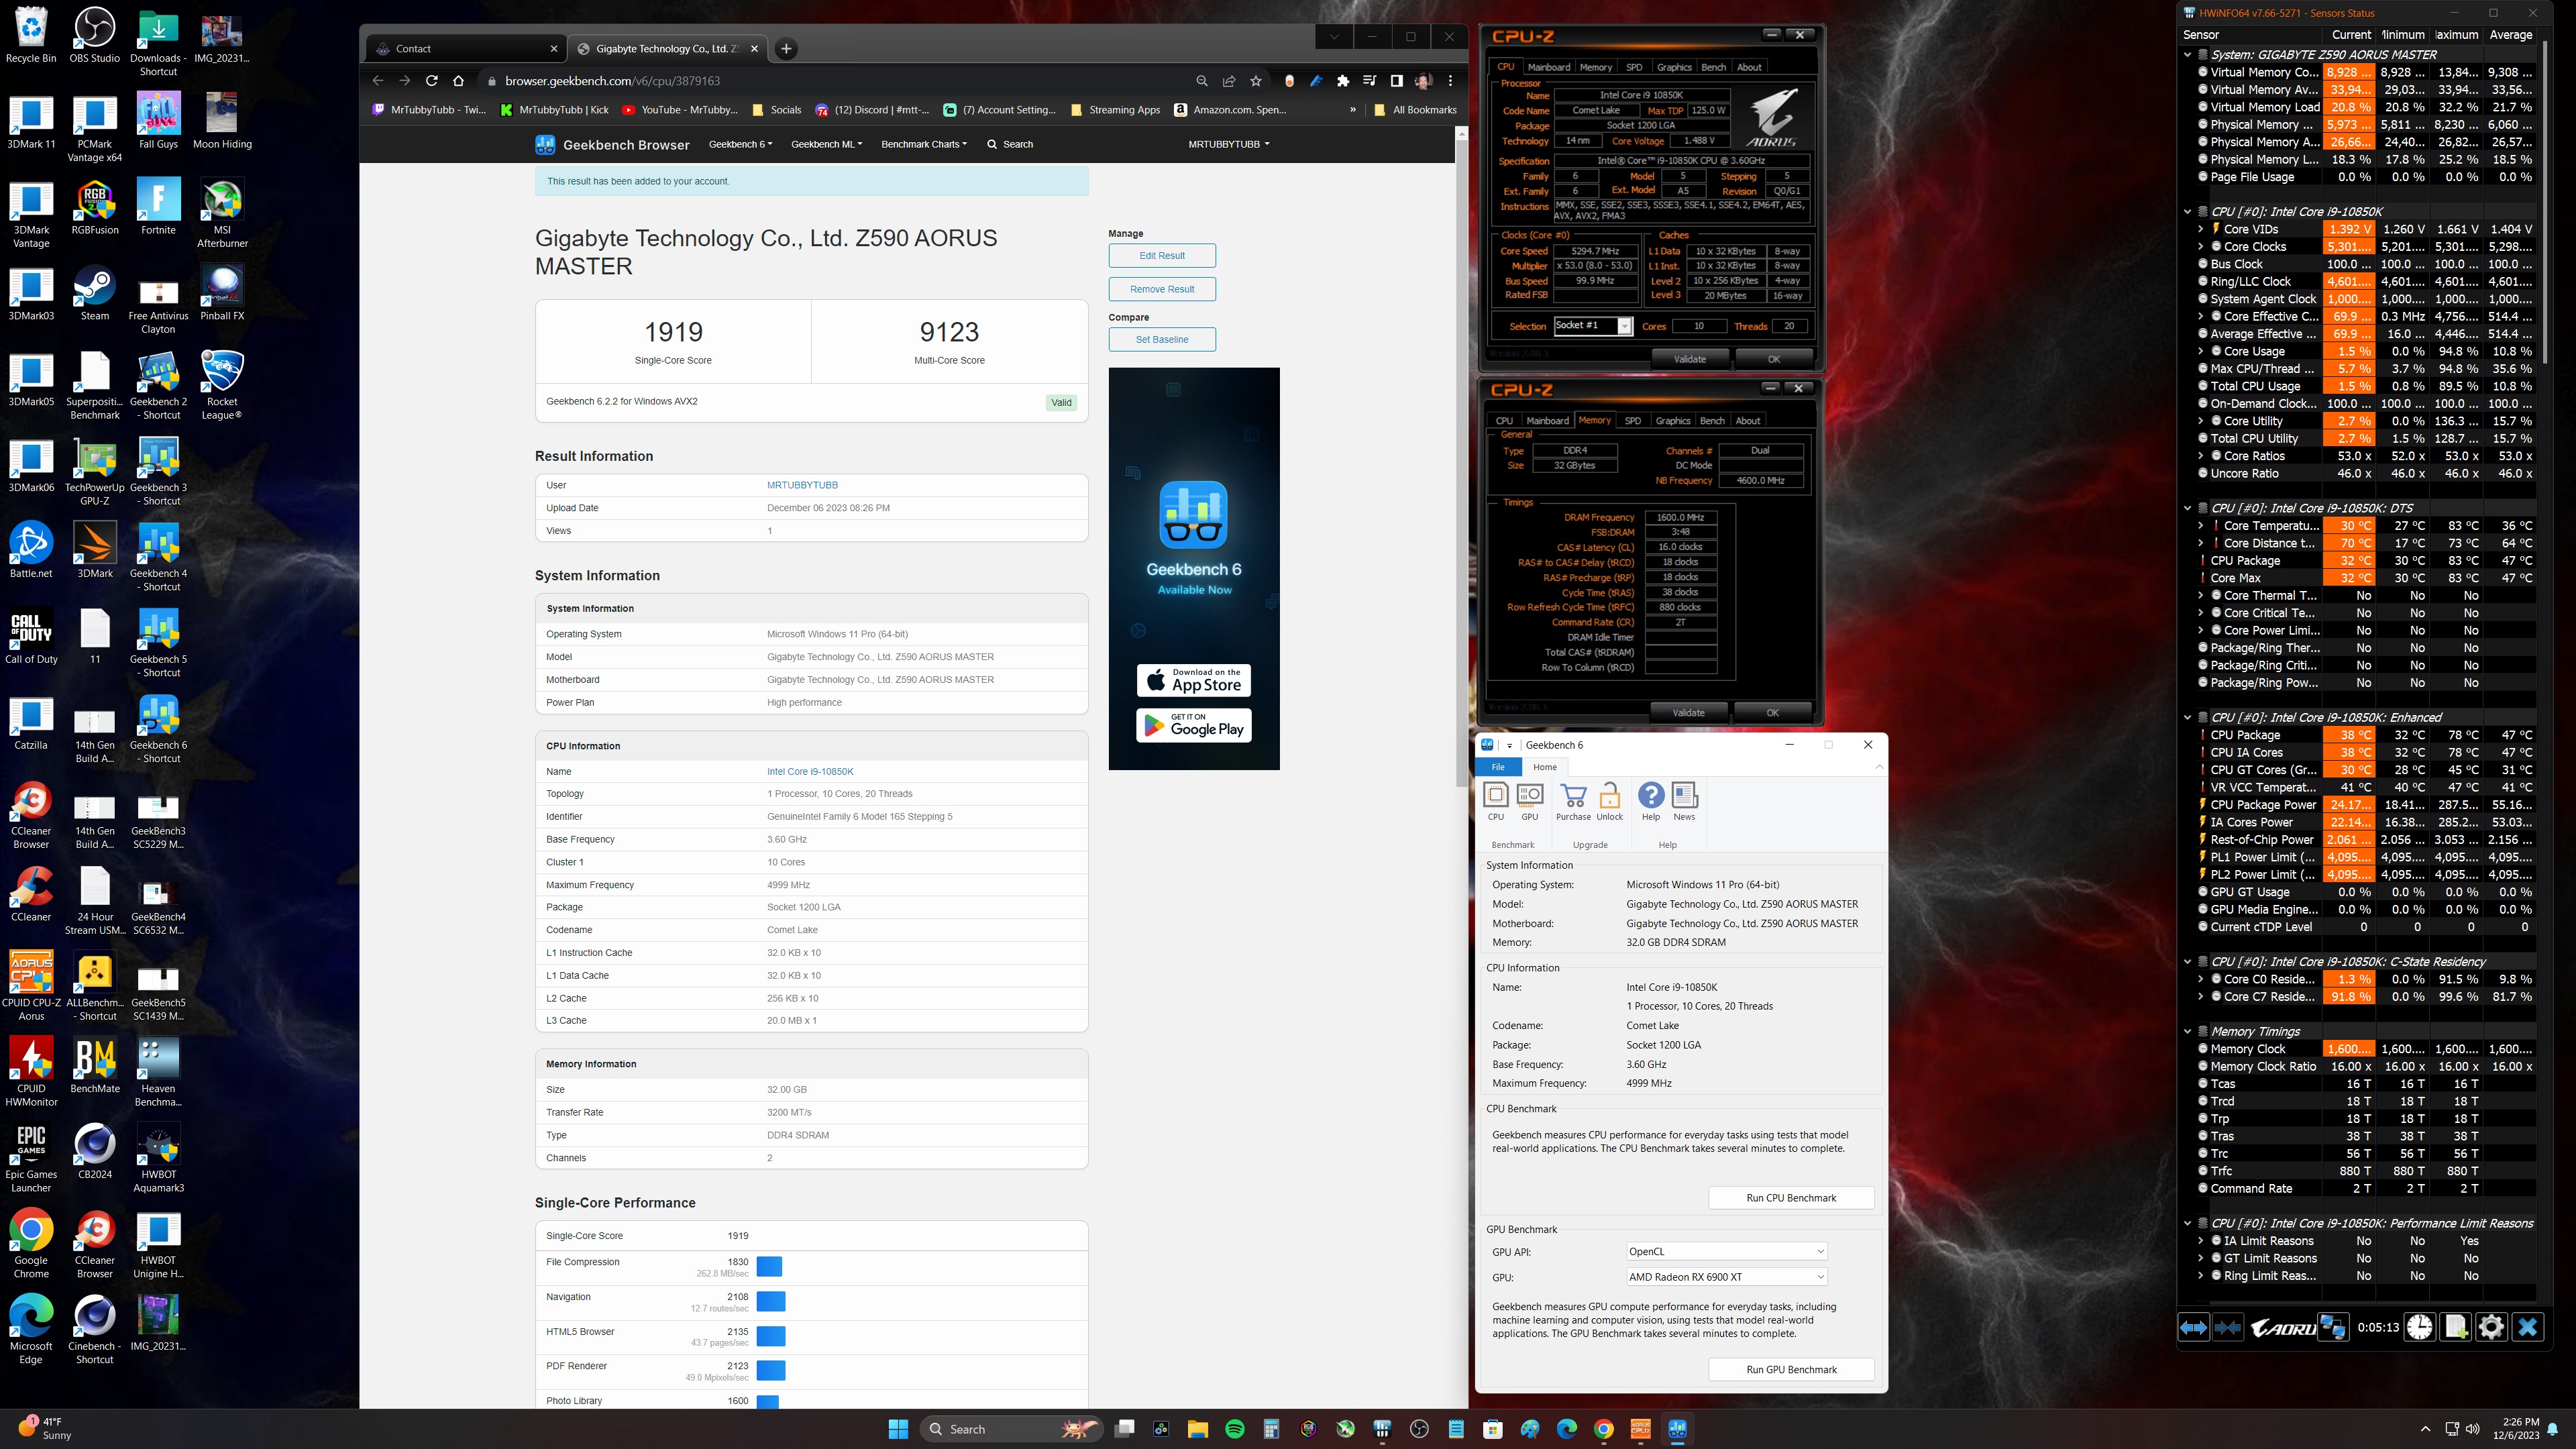Open the Intel Core i9-10850K link
Image resolution: width=2576 pixels, height=1449 pixels.
click(x=810, y=772)
